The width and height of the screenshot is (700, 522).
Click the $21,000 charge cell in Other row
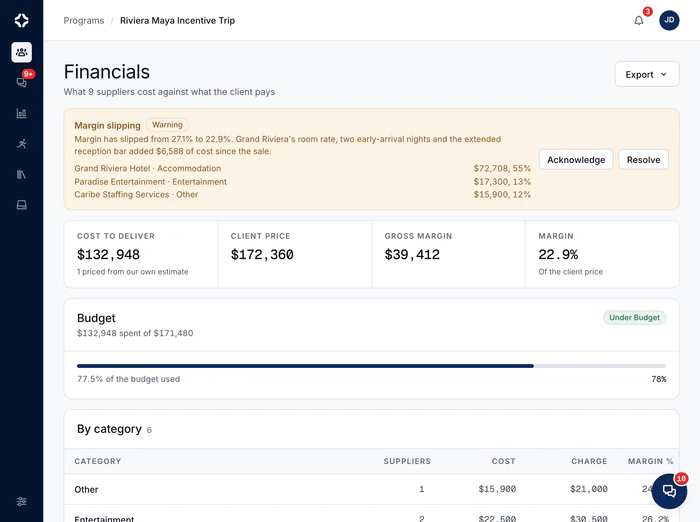coord(589,489)
